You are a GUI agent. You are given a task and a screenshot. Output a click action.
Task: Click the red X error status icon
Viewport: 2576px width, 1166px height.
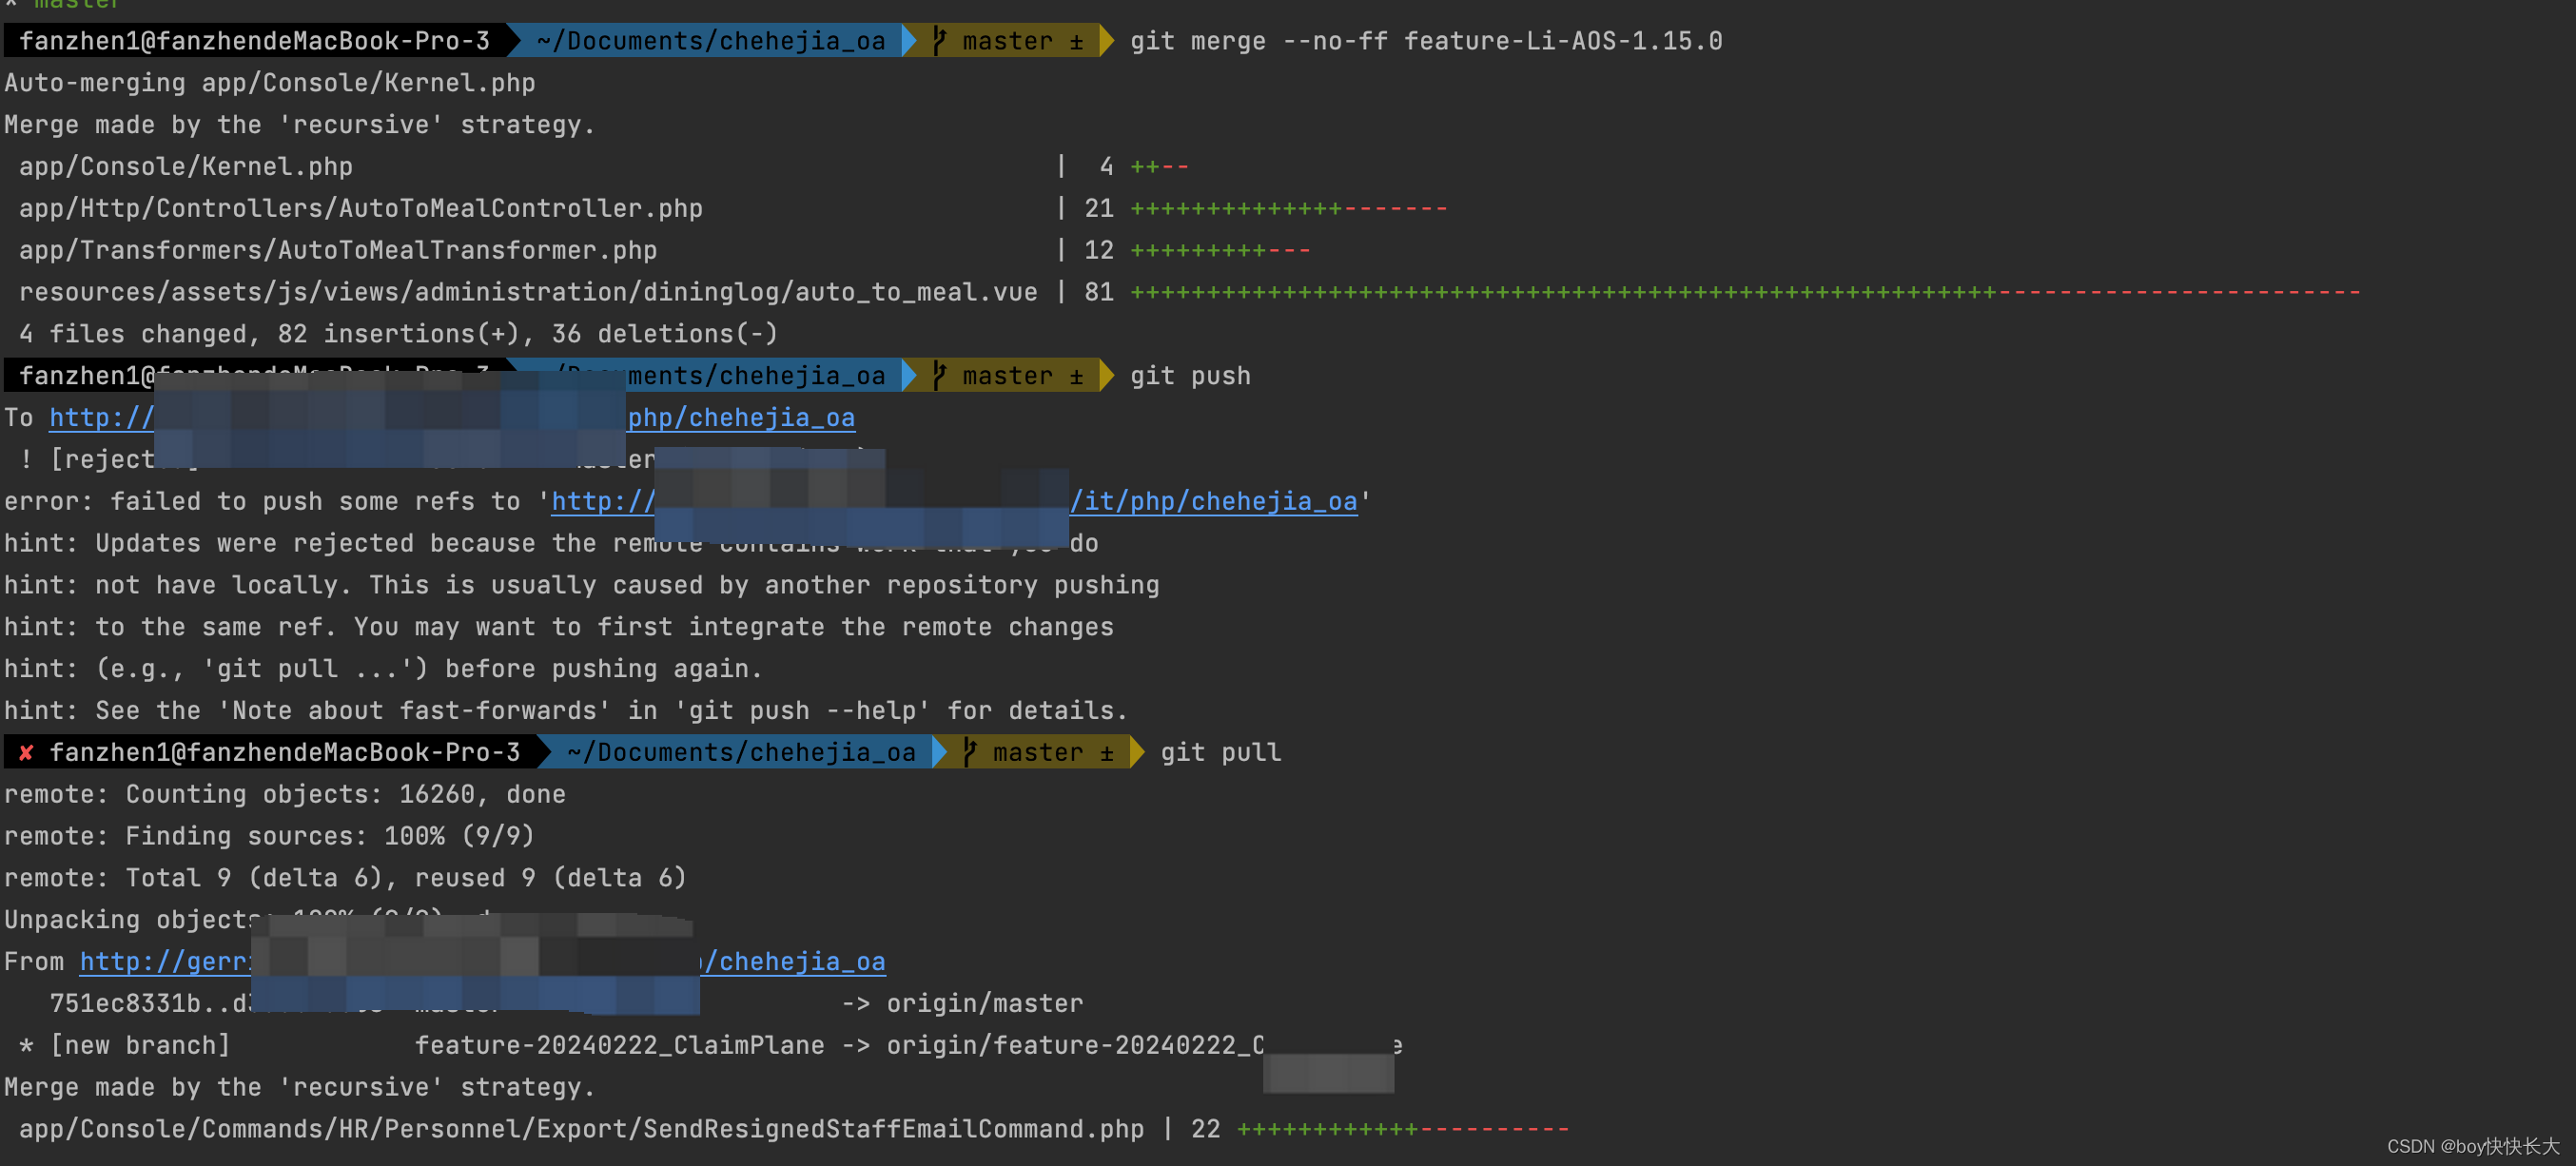click(26, 752)
